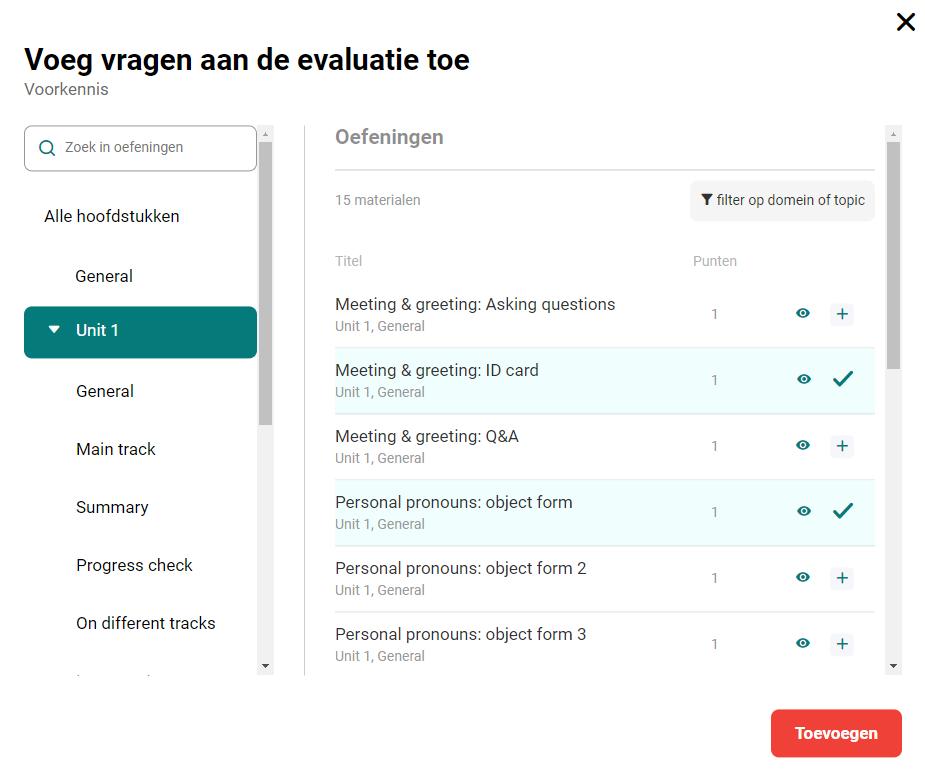Click eye icon for 'Personal pronouns: object form 2'
Screen dimensions: 925x777
(803, 578)
